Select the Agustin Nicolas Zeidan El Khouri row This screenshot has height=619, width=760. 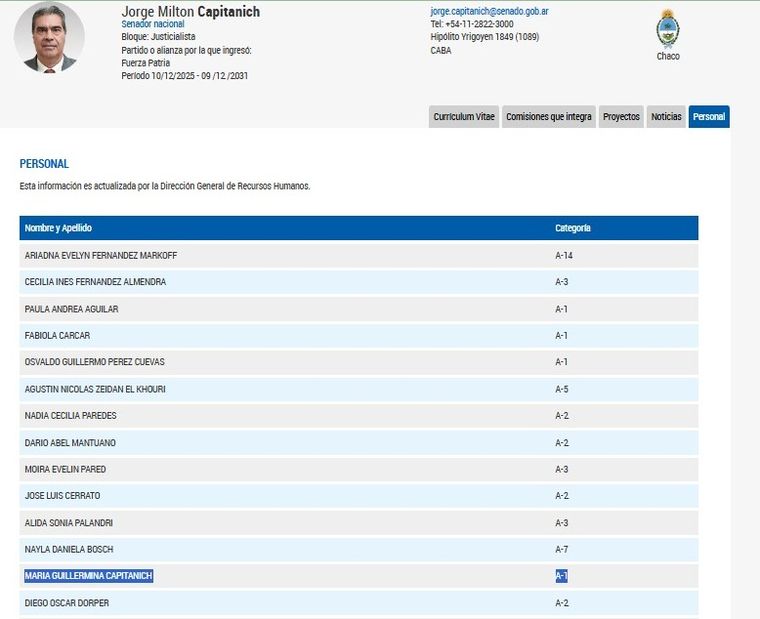pyautogui.click(x=95, y=389)
